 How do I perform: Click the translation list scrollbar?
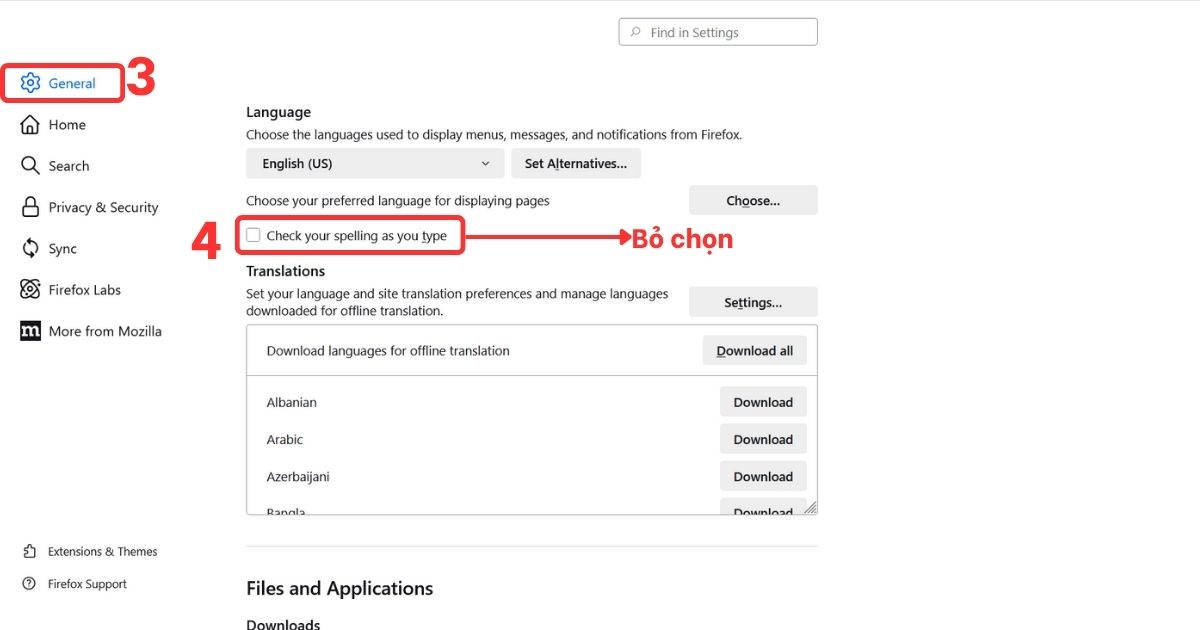tap(812, 440)
